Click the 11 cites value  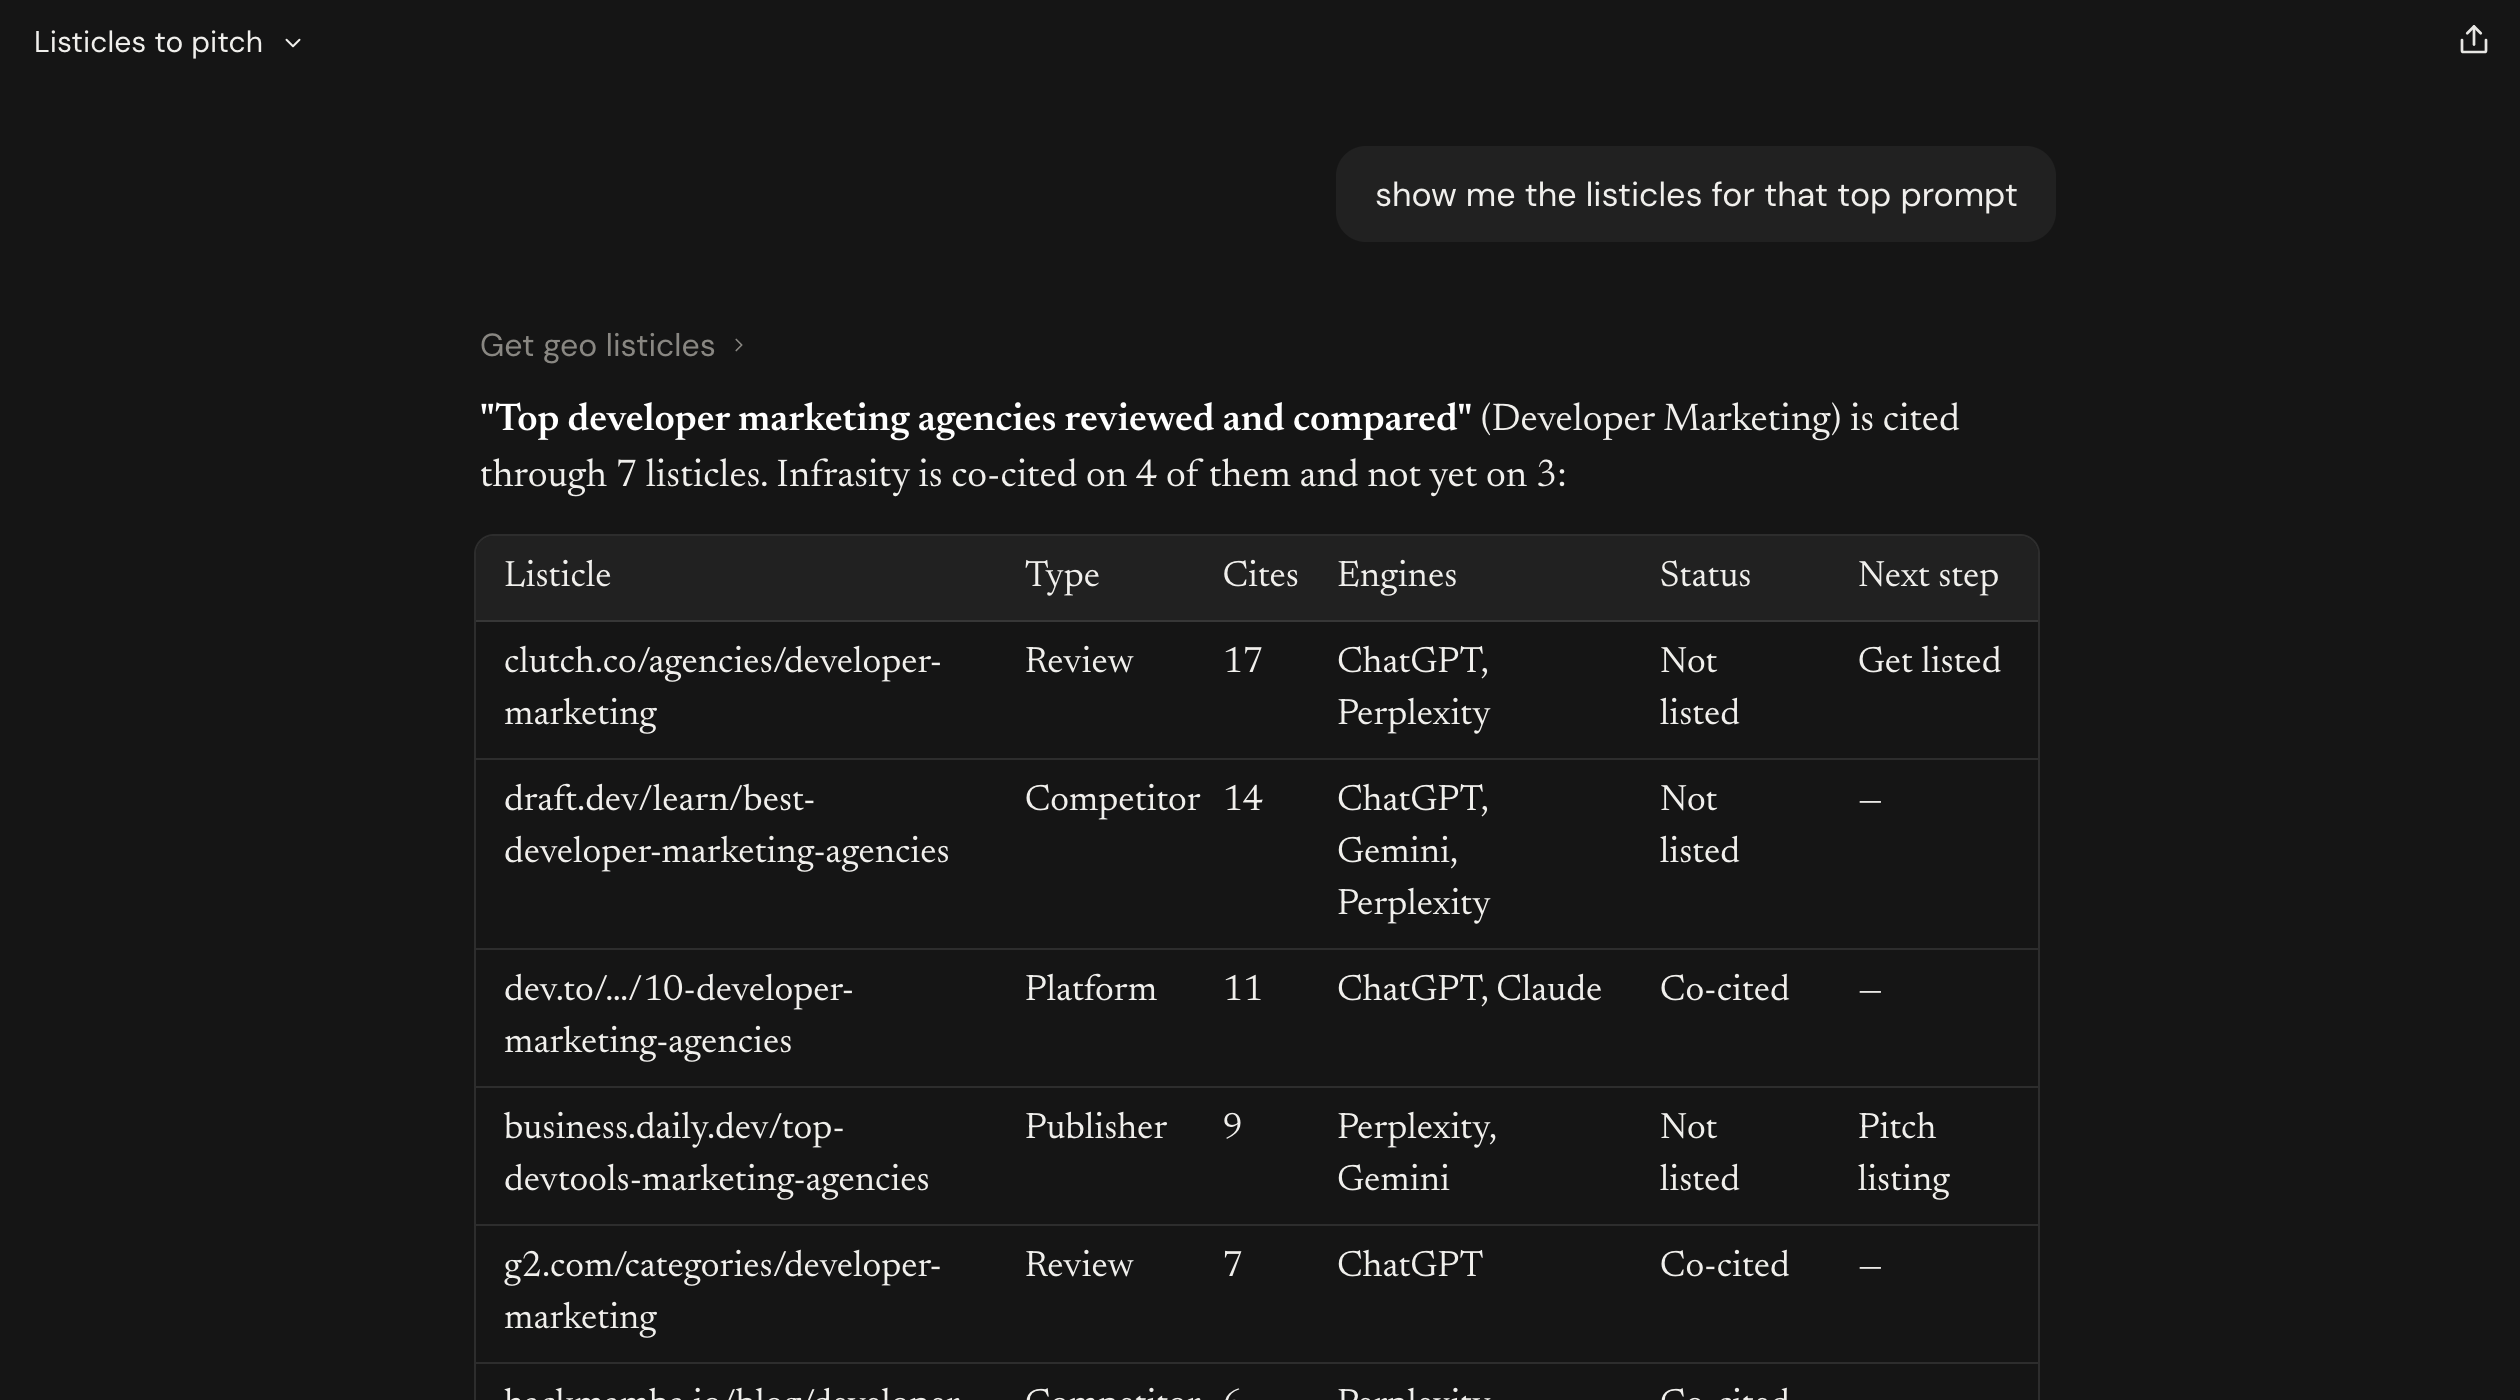click(x=1242, y=988)
